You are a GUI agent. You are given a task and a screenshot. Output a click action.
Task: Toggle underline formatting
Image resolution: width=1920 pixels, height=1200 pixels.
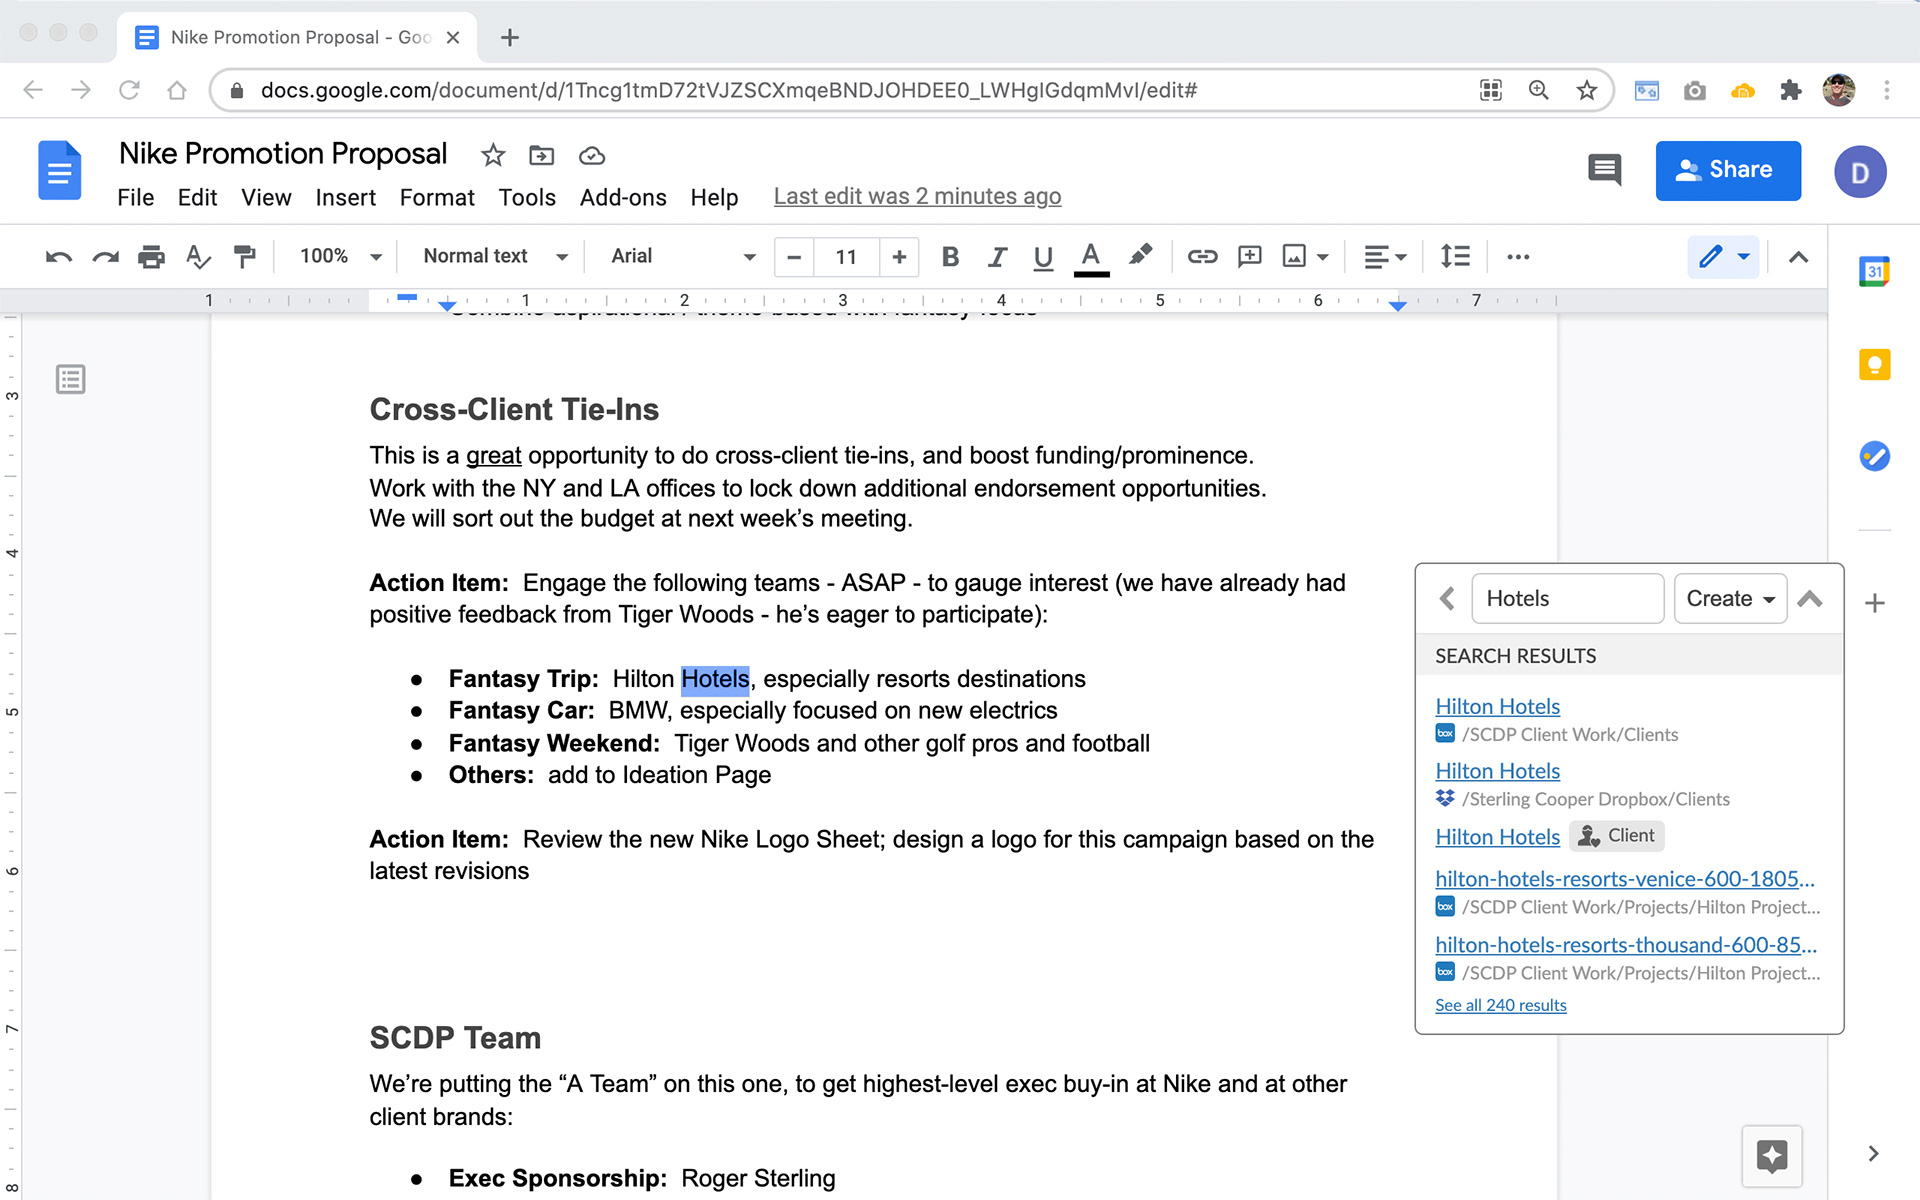(1043, 257)
